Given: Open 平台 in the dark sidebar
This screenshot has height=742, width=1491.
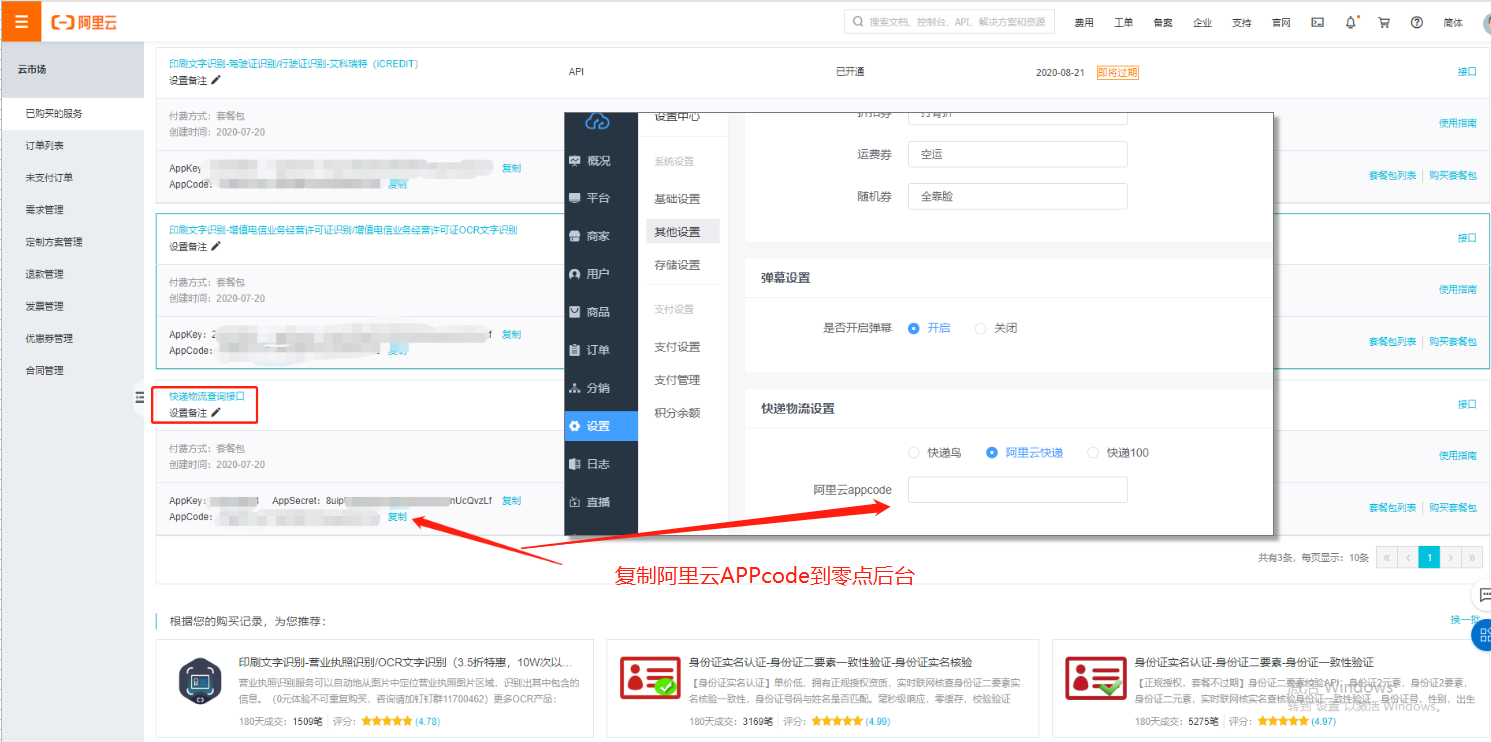Looking at the screenshot, I should coord(600,198).
